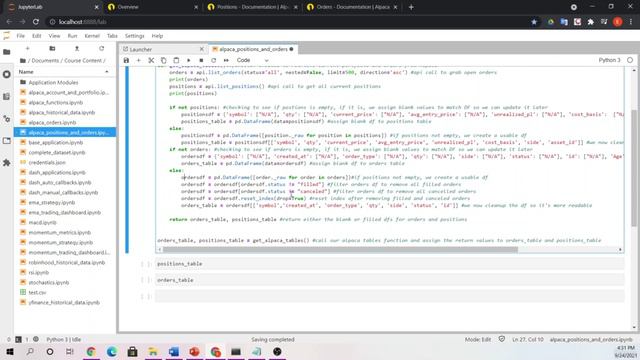Refresh the file list
Image resolution: width=640 pixels, height=360 pixels.
101,49
